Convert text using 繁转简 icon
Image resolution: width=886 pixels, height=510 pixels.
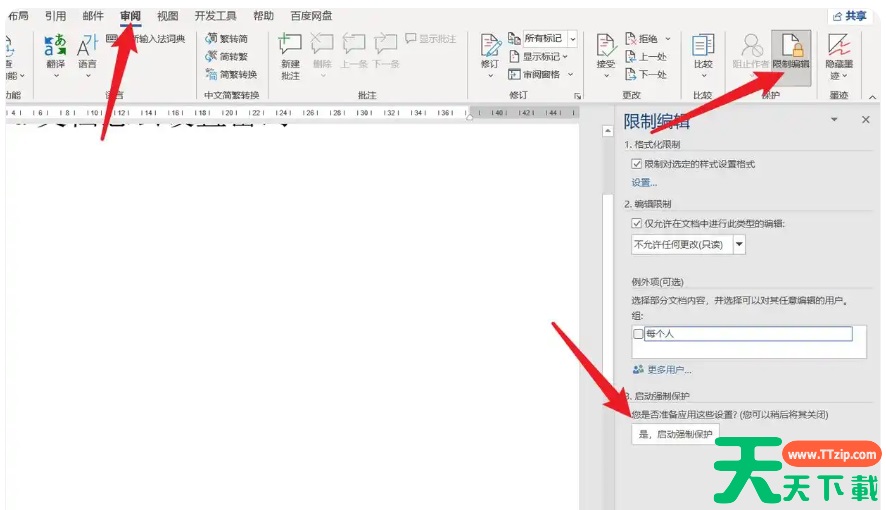(226, 39)
